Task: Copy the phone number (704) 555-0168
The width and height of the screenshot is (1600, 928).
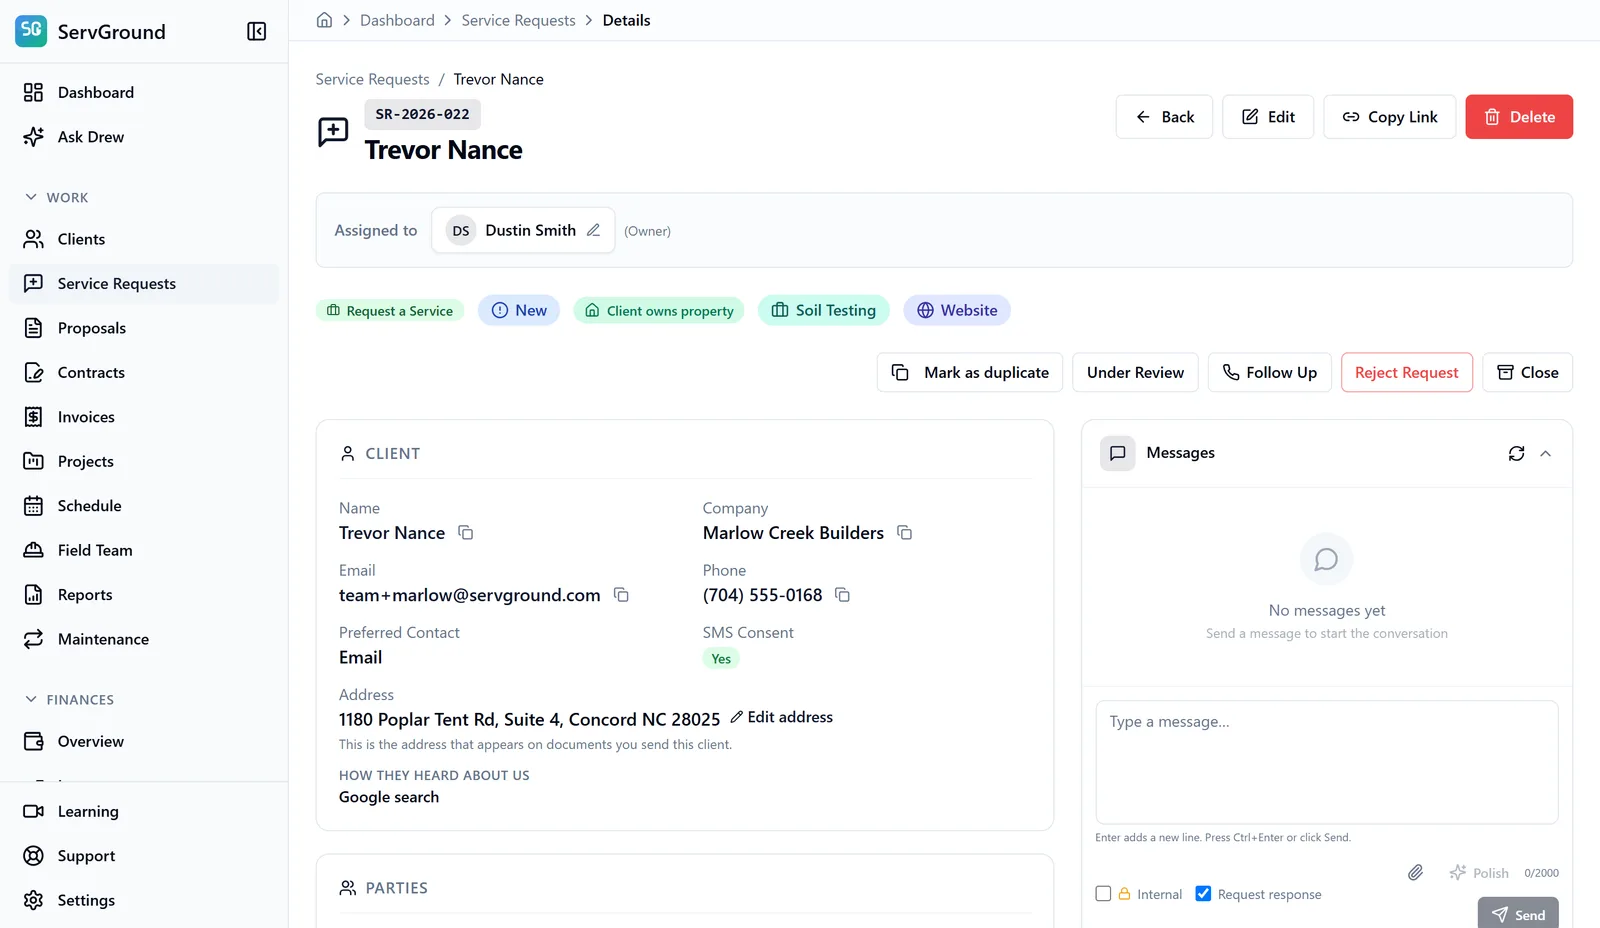Action: click(x=843, y=595)
